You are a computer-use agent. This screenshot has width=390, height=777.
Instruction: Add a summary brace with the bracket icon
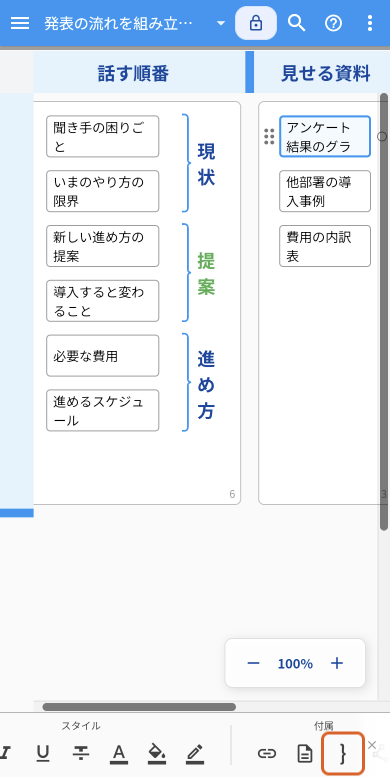pos(343,754)
